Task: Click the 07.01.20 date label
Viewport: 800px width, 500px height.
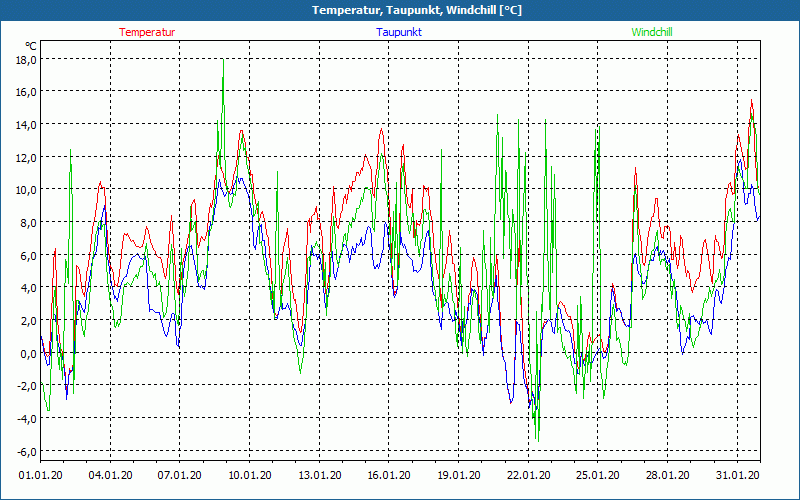Action: (x=180, y=475)
